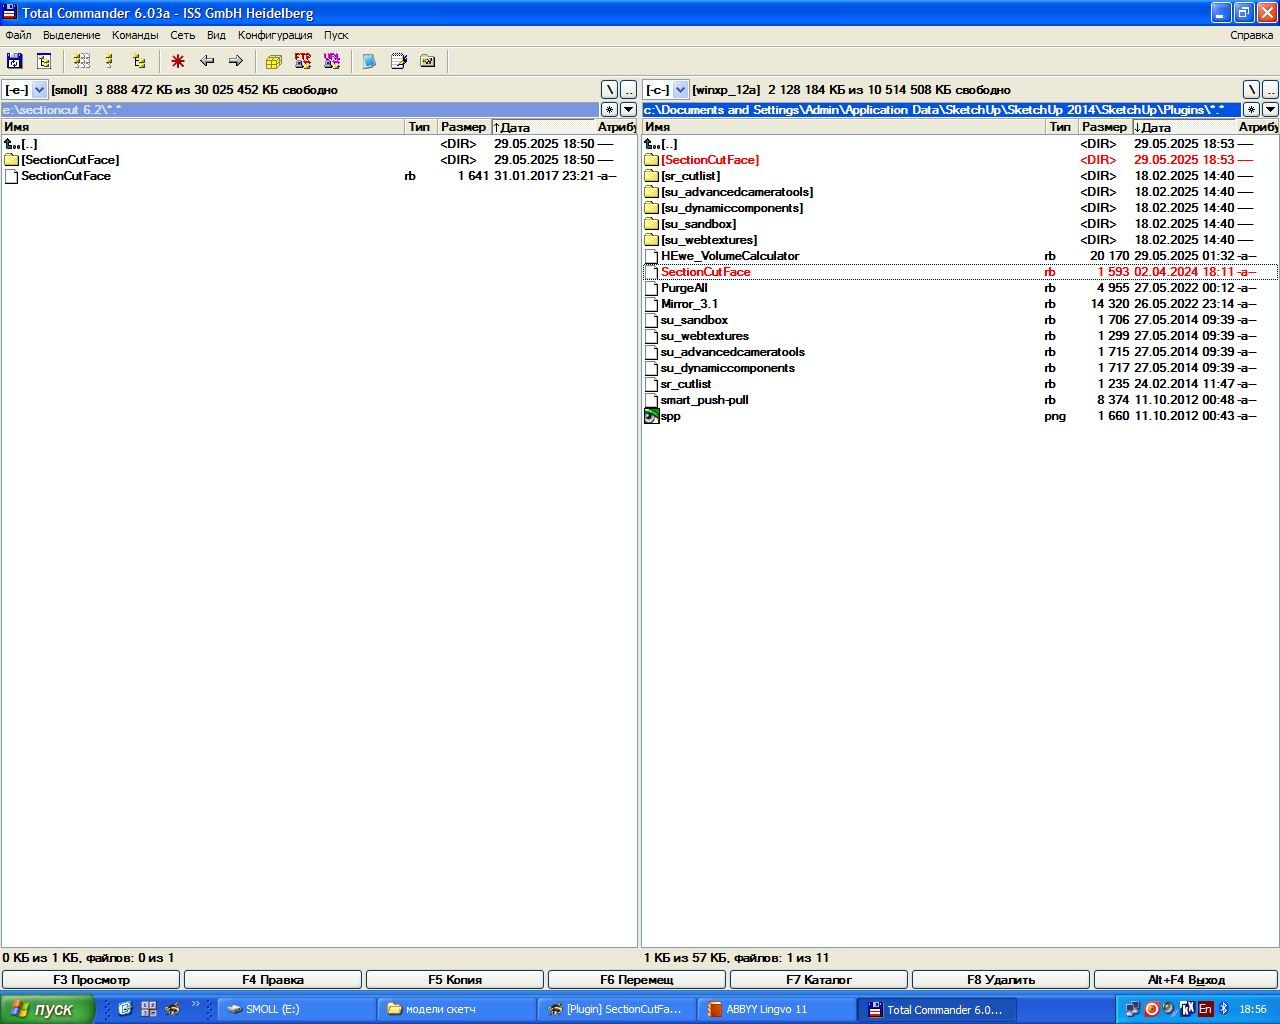Expand left panel directory history arrow
The height and width of the screenshot is (1024, 1280).
pyautogui.click(x=628, y=110)
